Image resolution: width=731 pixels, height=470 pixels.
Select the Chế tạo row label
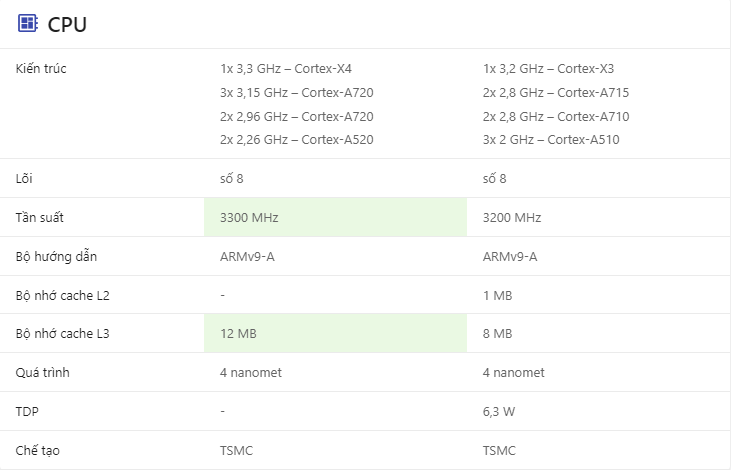click(38, 450)
